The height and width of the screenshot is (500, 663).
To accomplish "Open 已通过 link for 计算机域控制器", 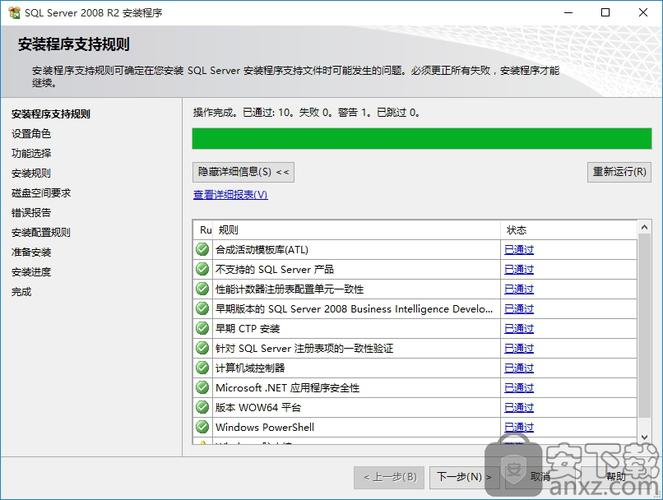I will click(519, 368).
